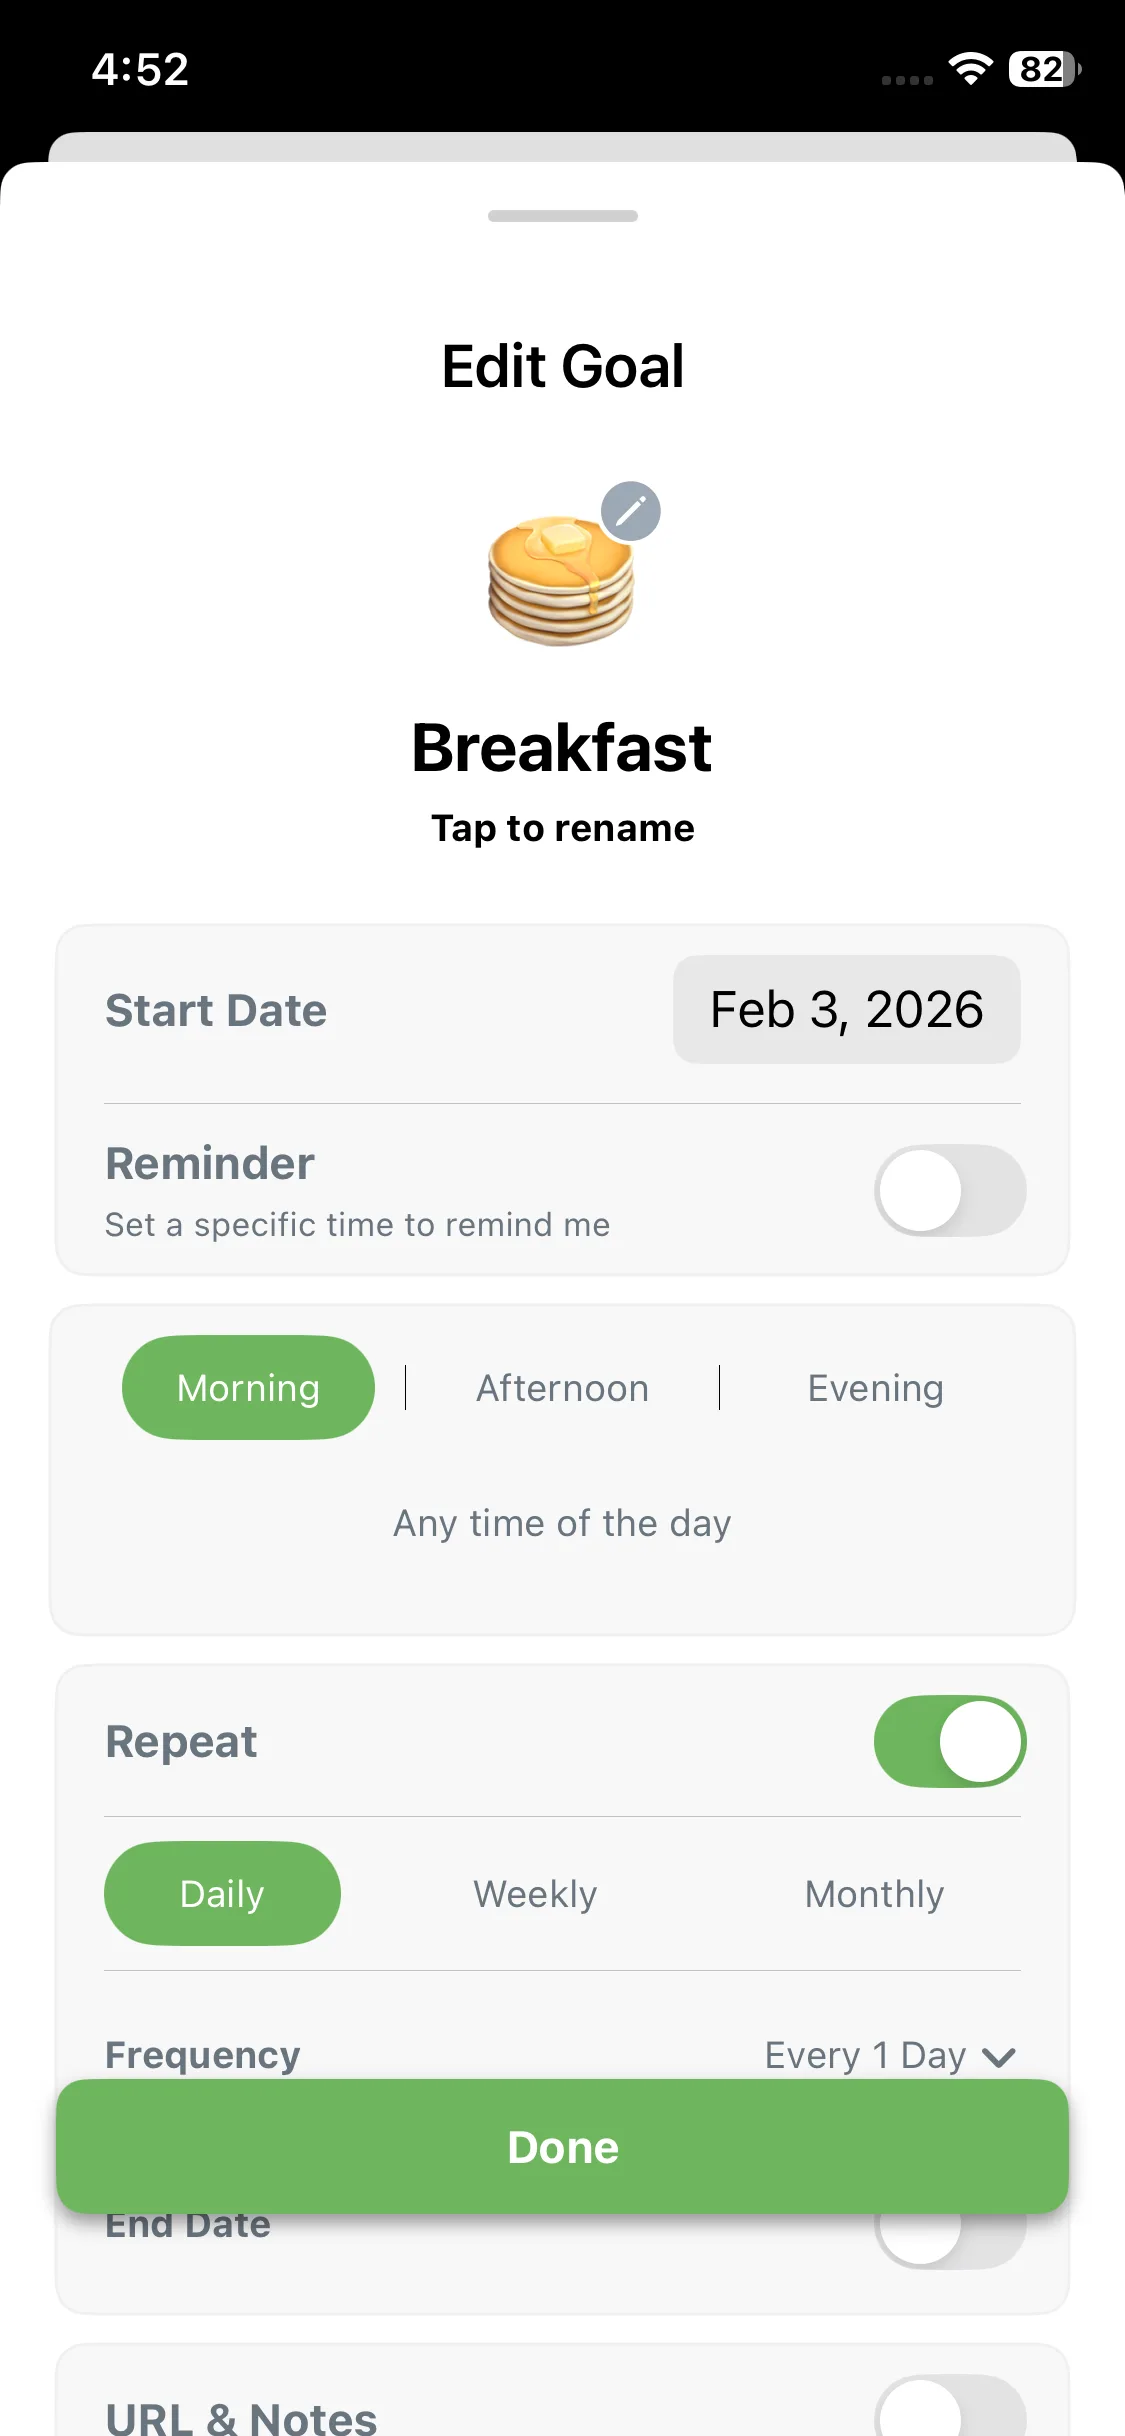Toggle the URL & Notes switch

point(949,2412)
